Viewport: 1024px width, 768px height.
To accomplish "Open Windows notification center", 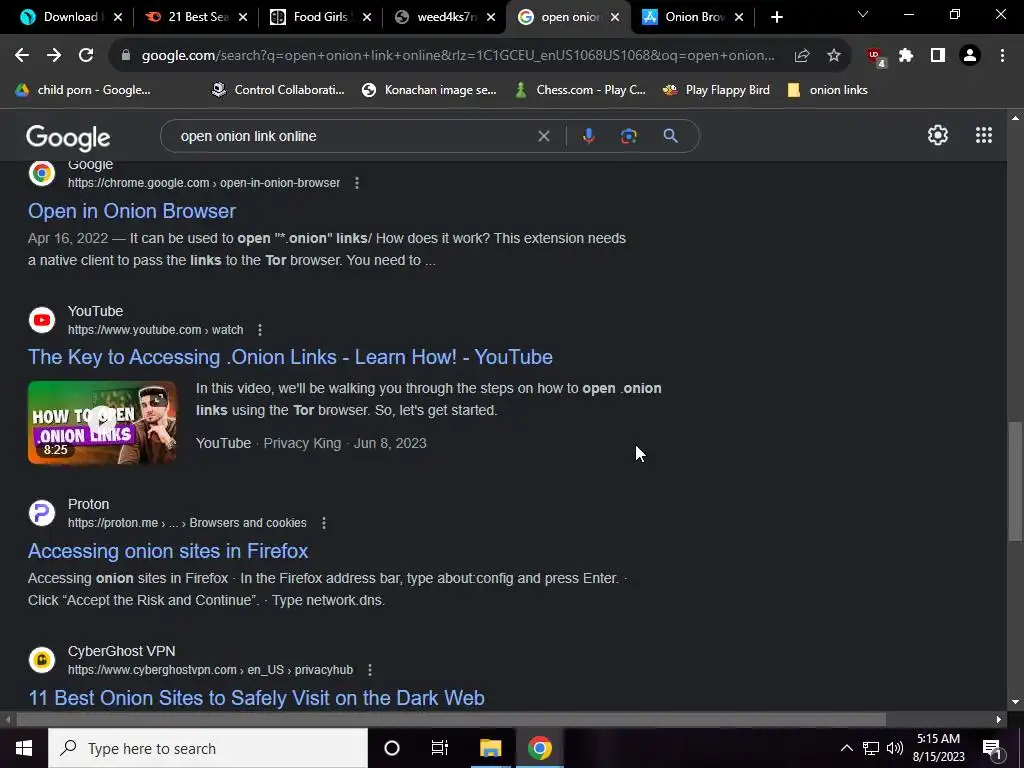I will [x=992, y=748].
